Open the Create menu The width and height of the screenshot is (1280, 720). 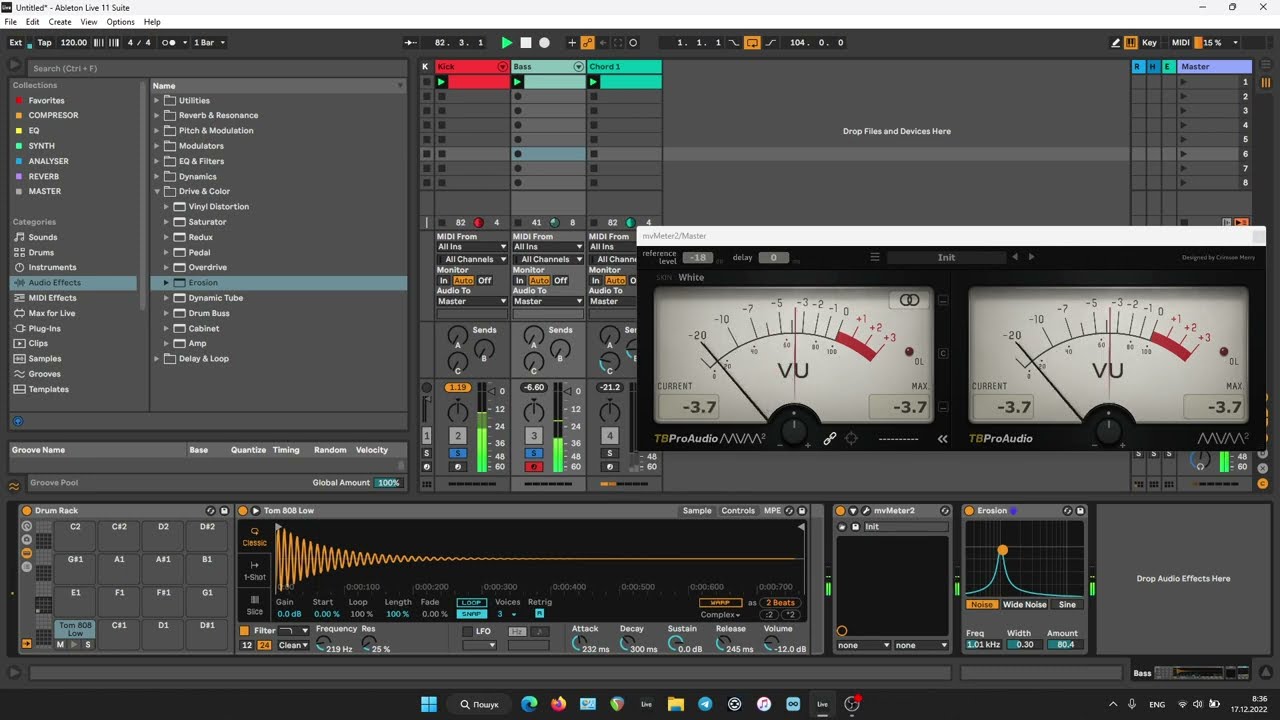(60, 21)
